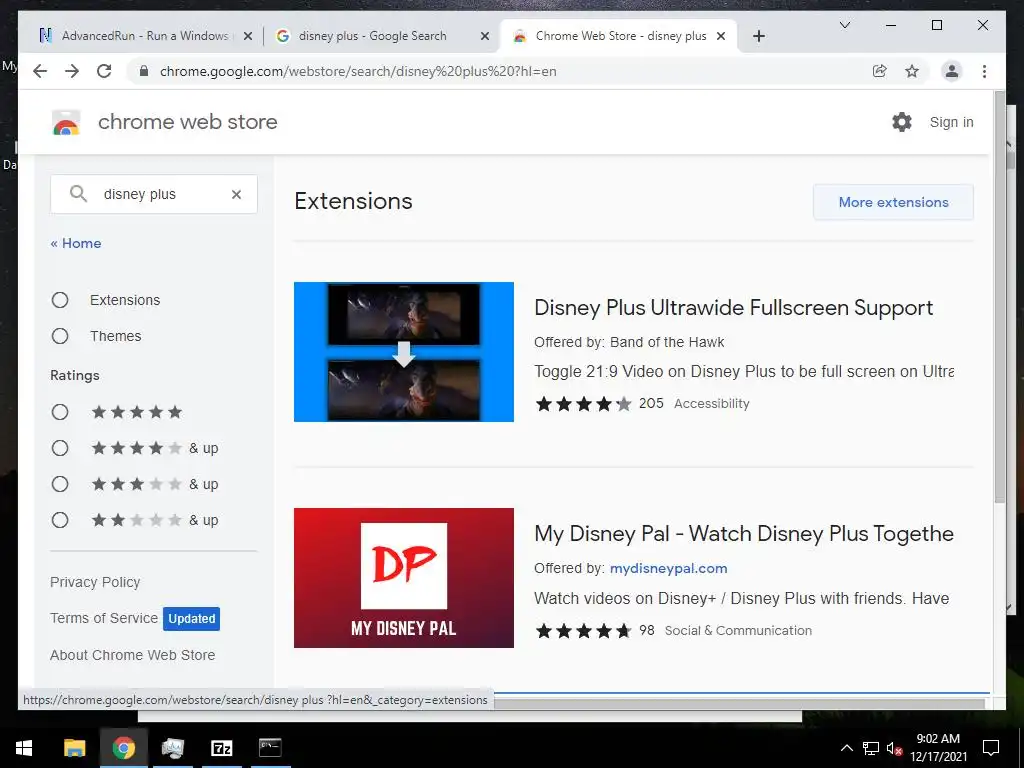The width and height of the screenshot is (1024, 768).
Task: Click the More extensions button
Action: tap(893, 202)
